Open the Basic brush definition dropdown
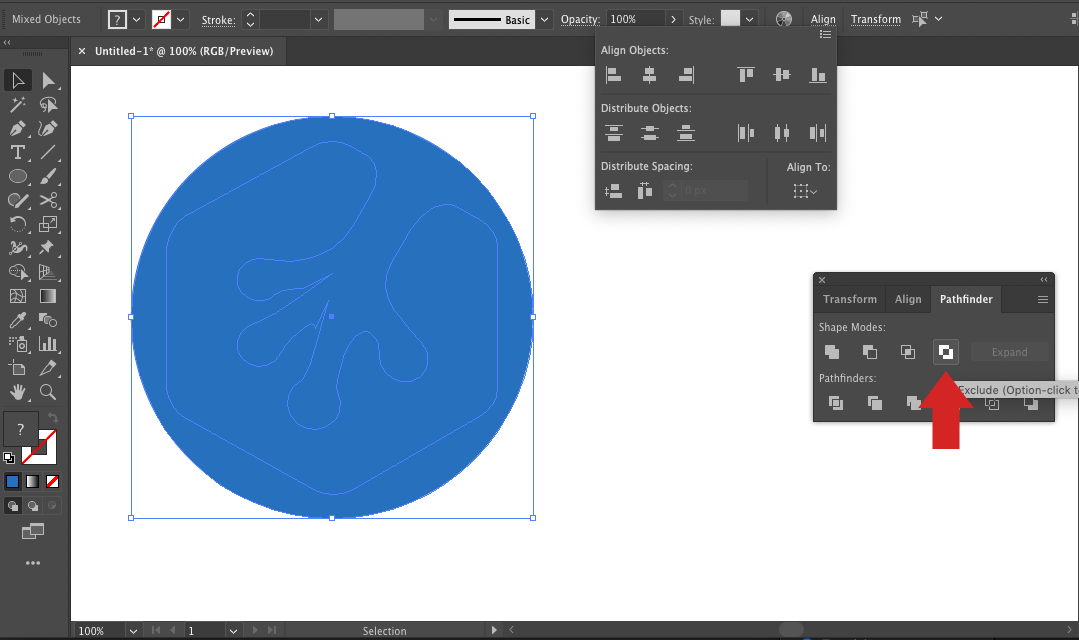This screenshot has height=640, width=1079. tap(545, 19)
